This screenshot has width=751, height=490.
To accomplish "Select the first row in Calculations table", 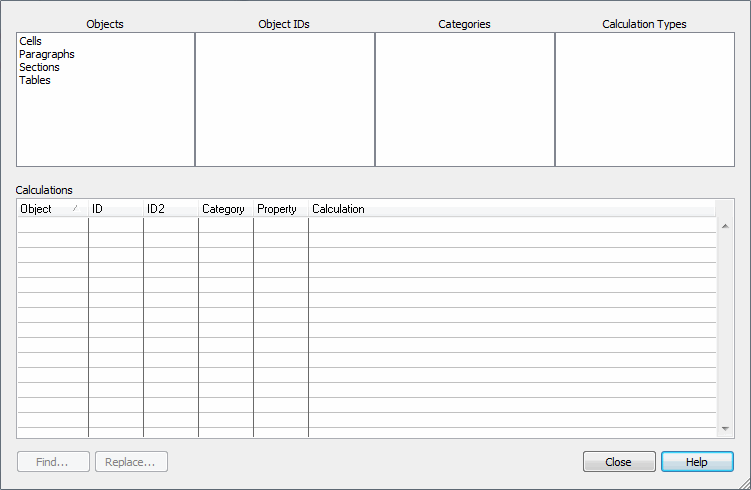I will click(366, 225).
